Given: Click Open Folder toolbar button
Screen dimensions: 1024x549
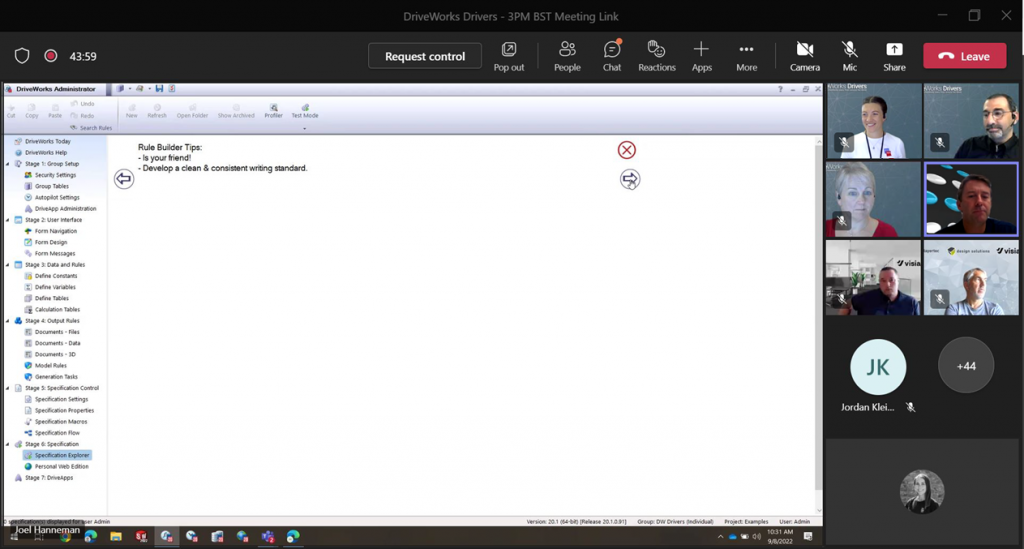Looking at the screenshot, I should point(192,111).
